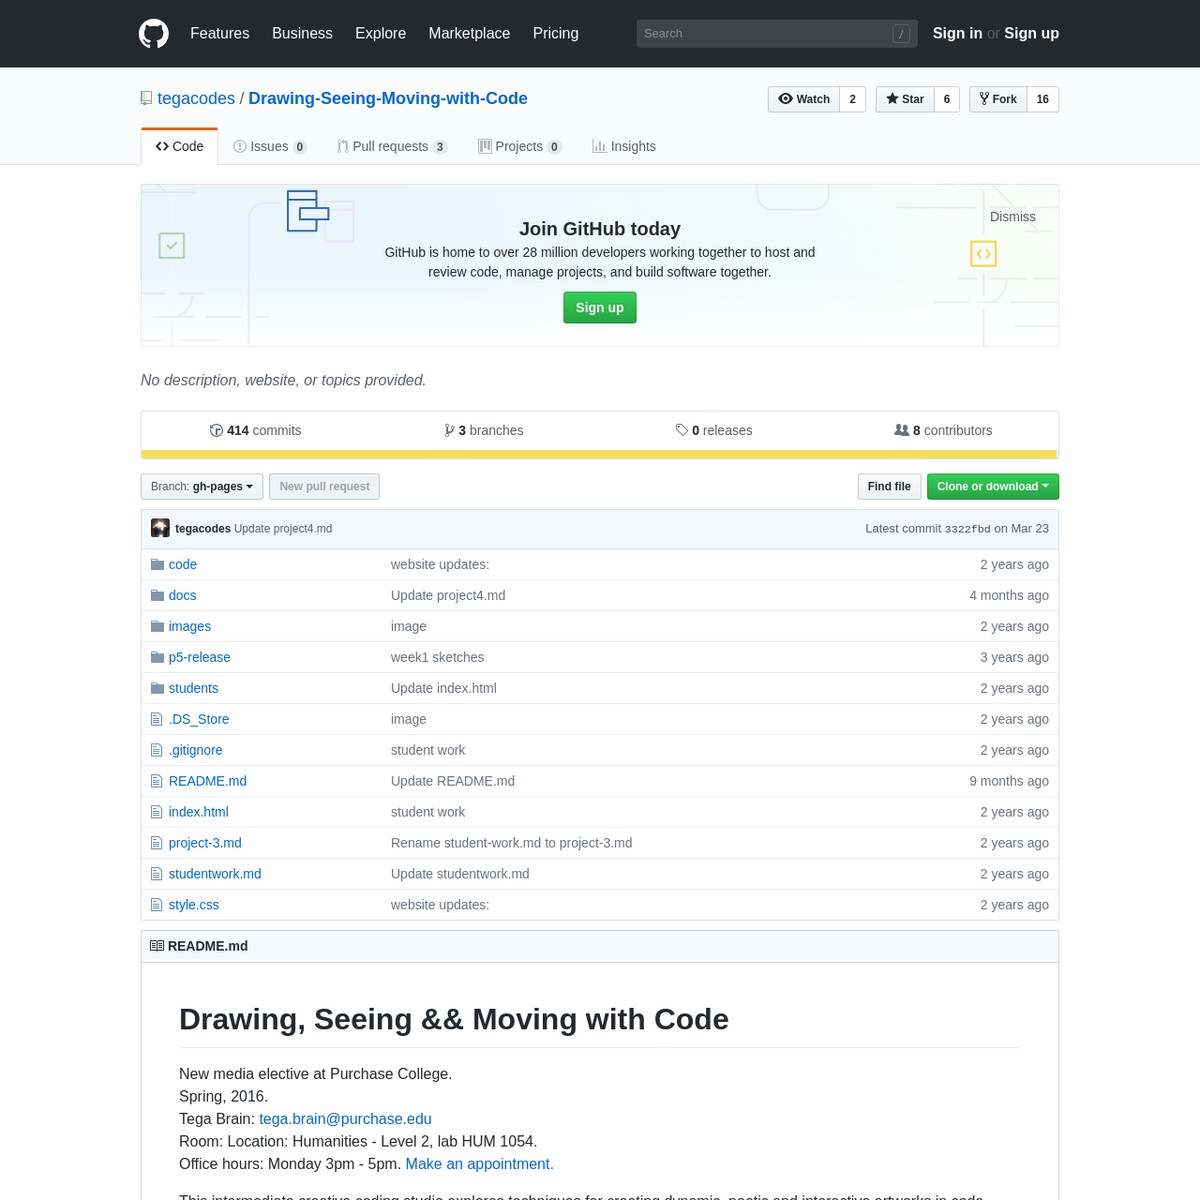Click file icon next to .DS_Store

pos(156,719)
